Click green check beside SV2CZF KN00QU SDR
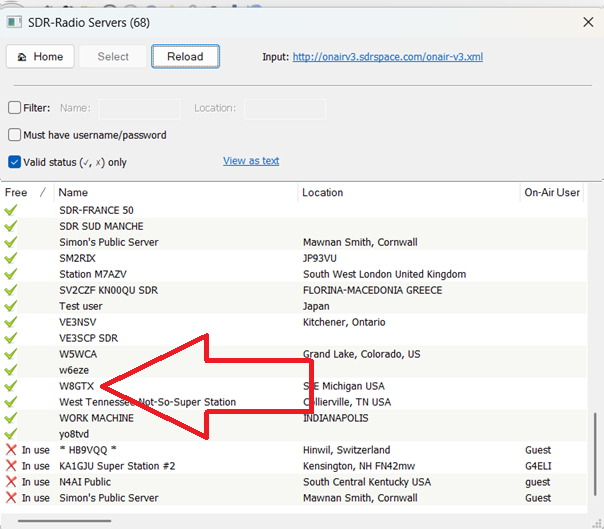Viewport: 604px width, 529px height. tap(11, 290)
